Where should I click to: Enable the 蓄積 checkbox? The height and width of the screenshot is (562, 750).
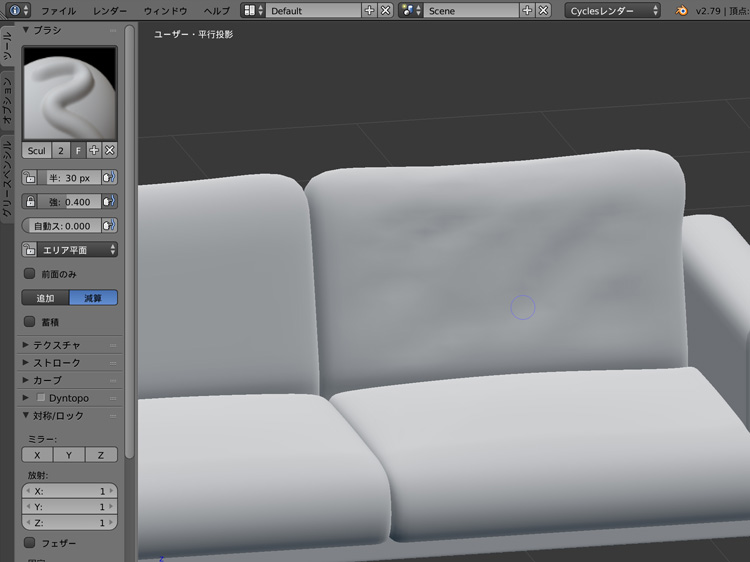pos(30,321)
